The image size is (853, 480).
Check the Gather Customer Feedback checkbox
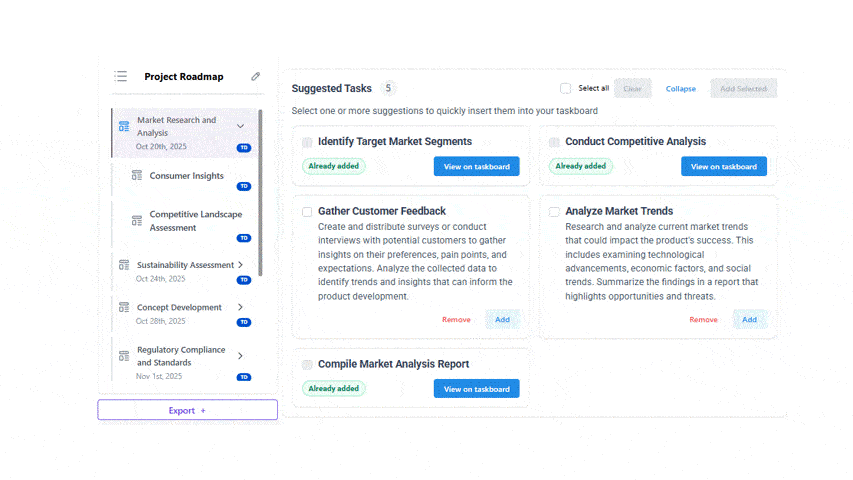click(x=307, y=211)
